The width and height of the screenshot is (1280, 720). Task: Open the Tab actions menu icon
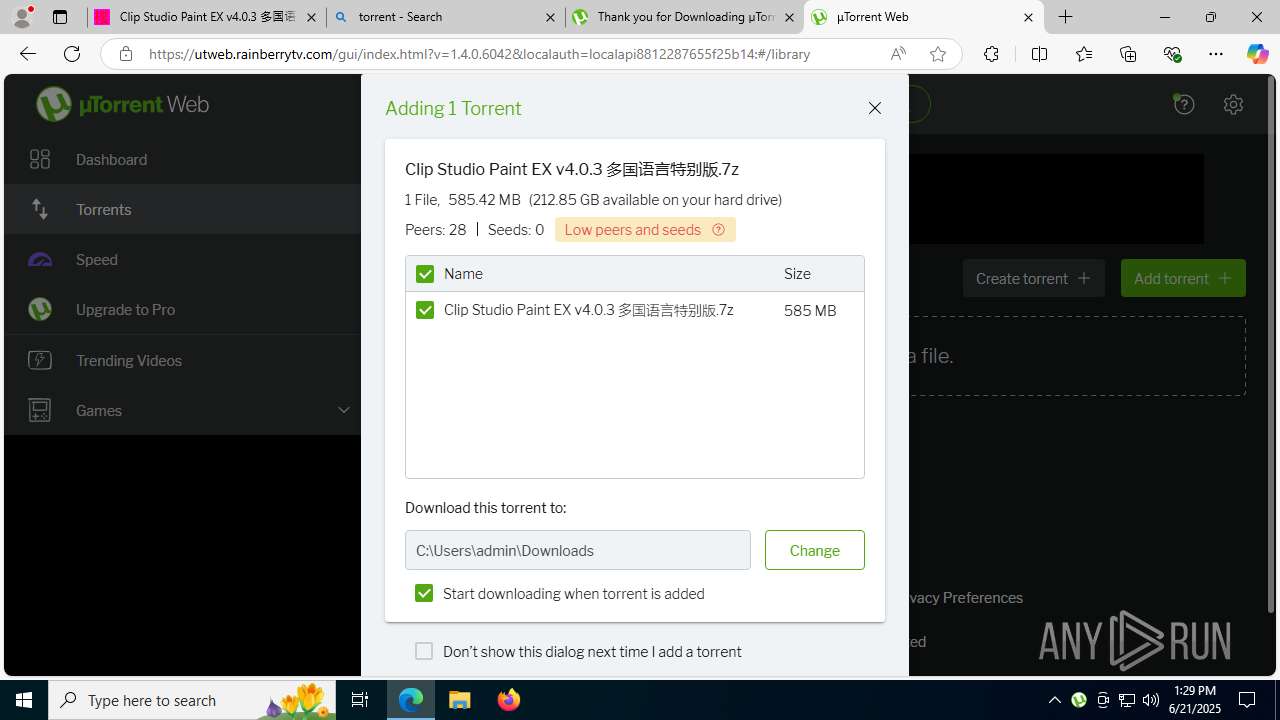[60, 17]
